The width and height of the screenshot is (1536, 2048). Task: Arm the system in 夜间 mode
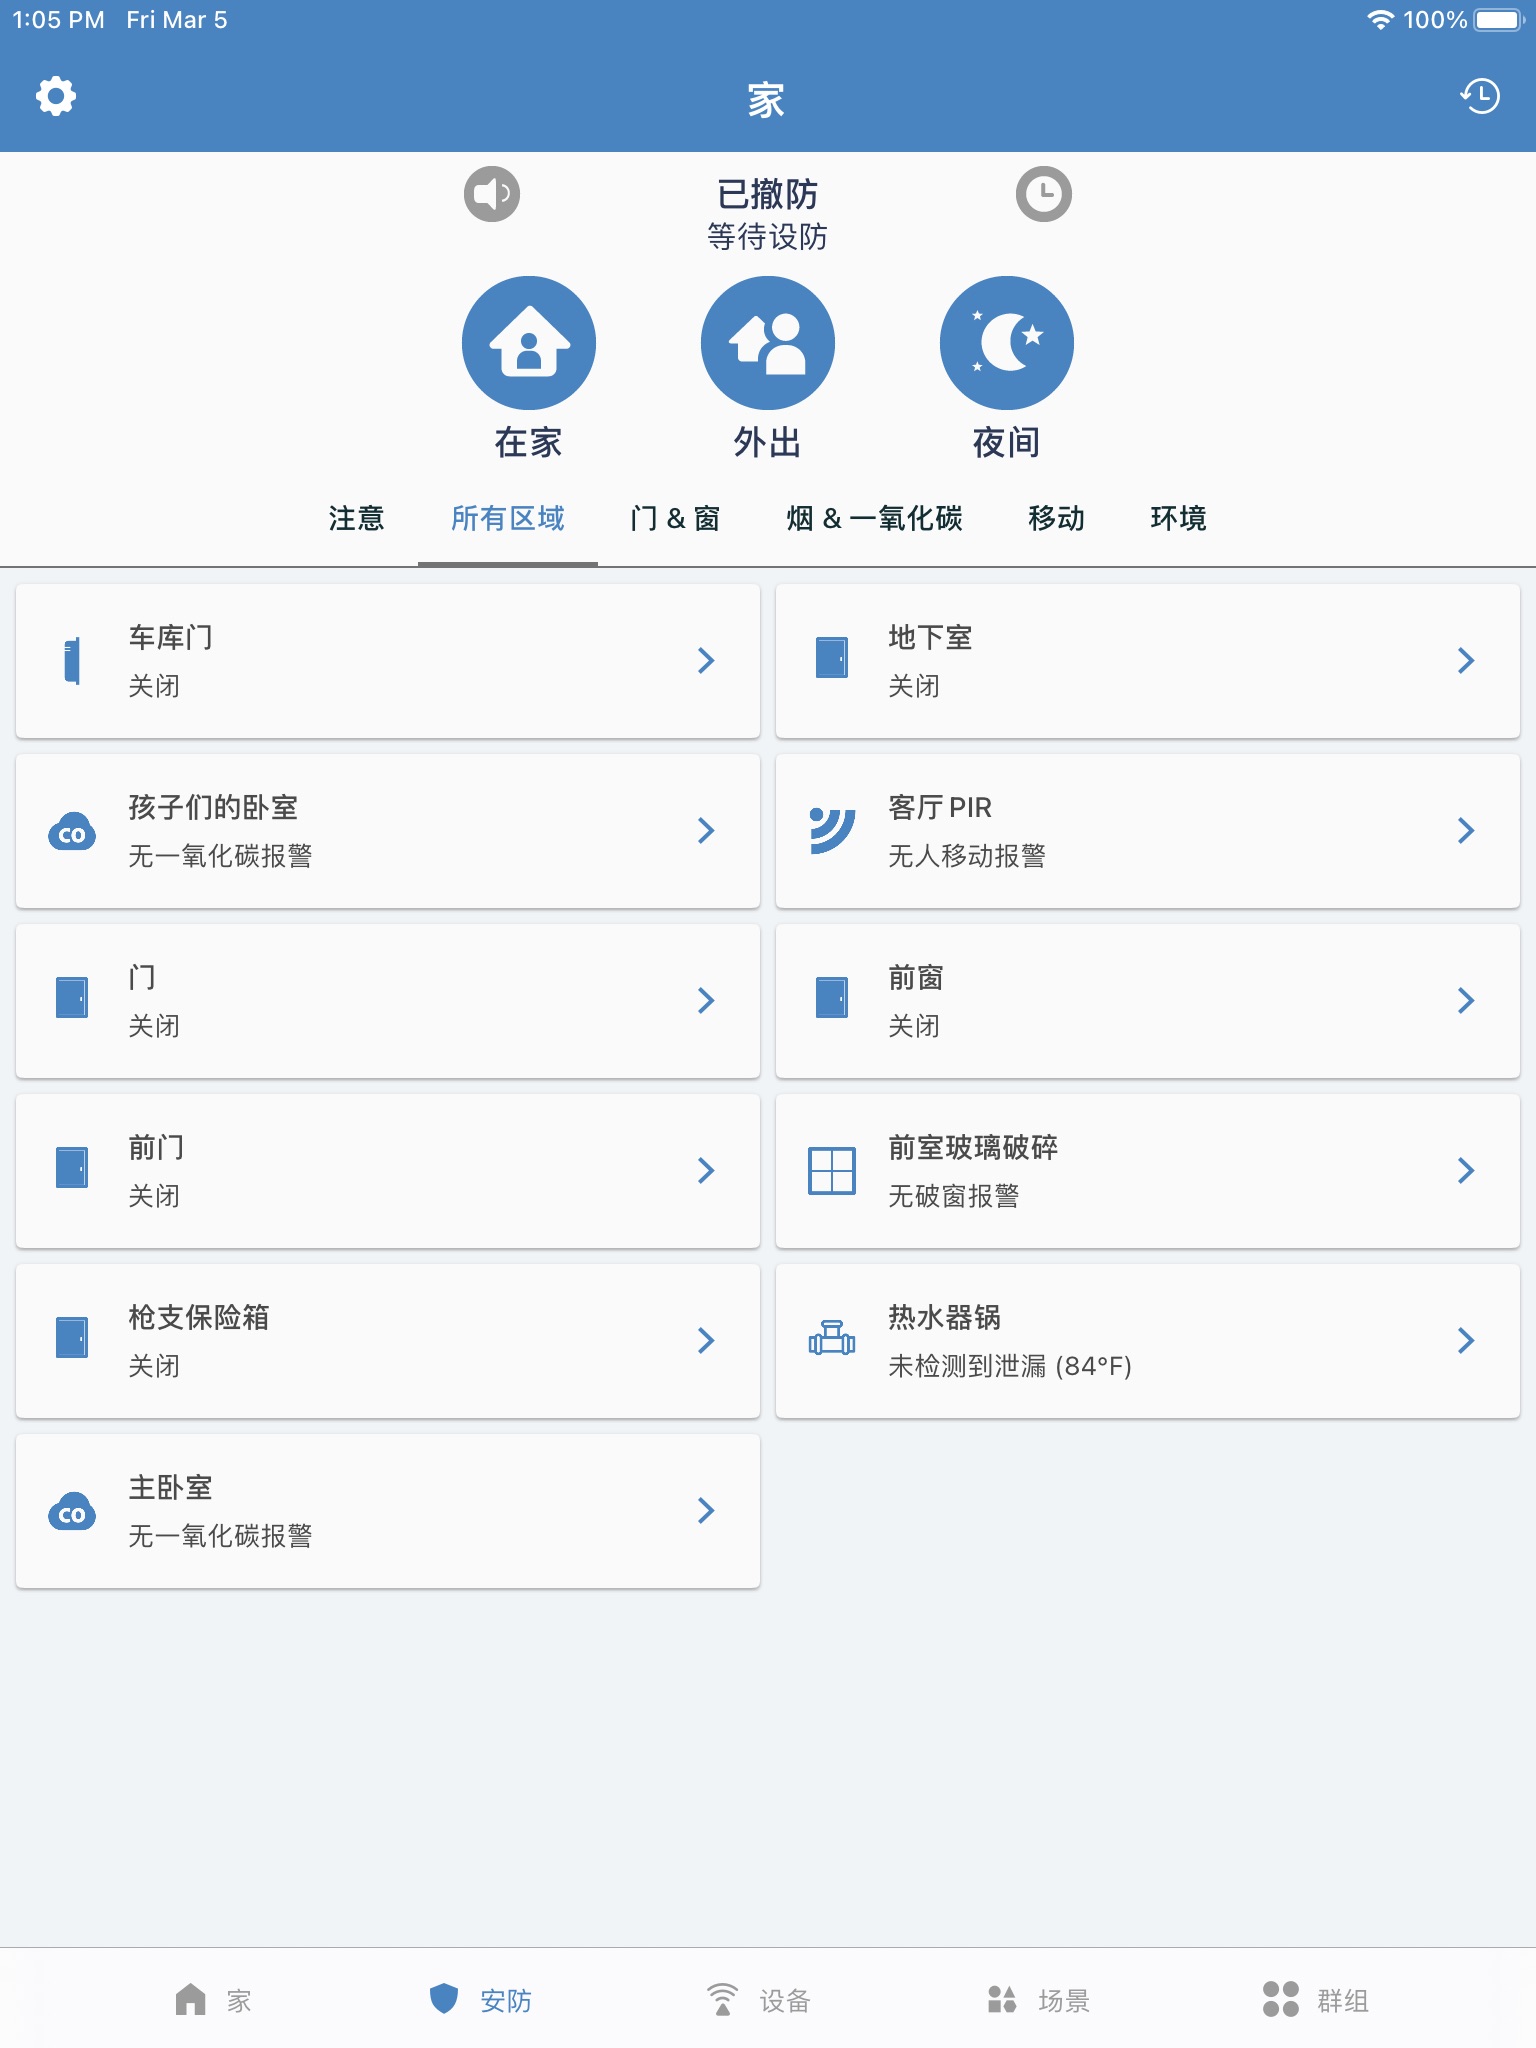[1007, 343]
